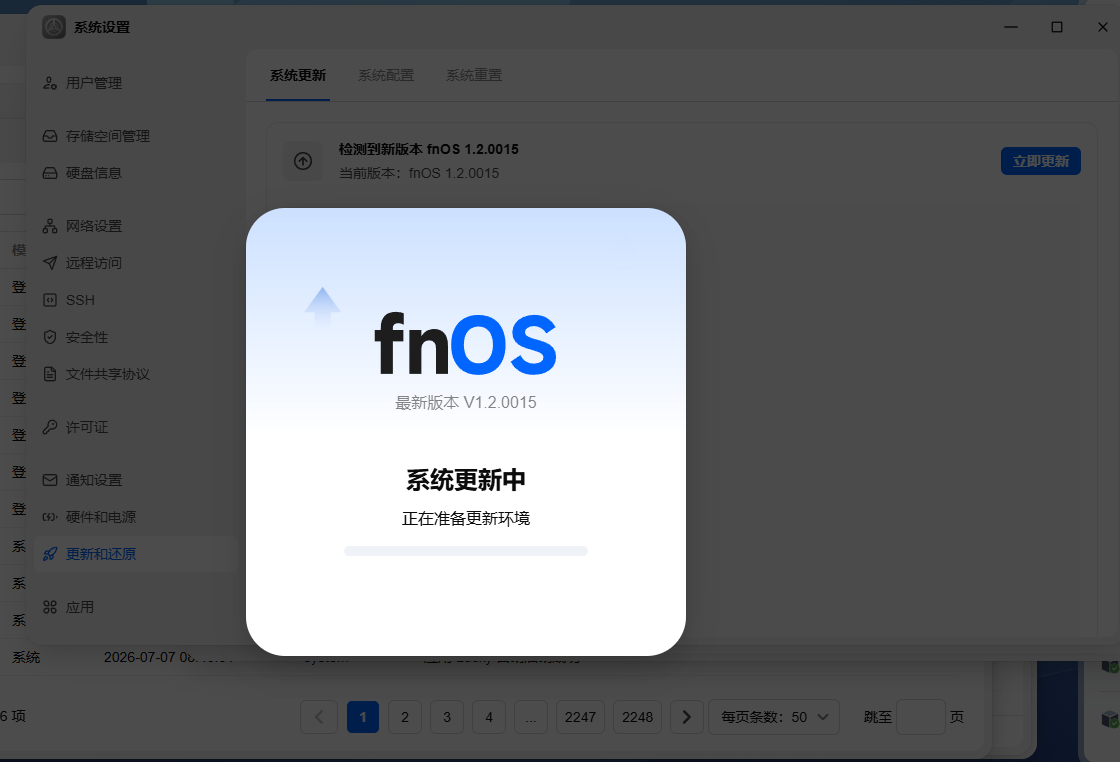
Task: Jump to page 2247 in pagination
Action: (580, 717)
